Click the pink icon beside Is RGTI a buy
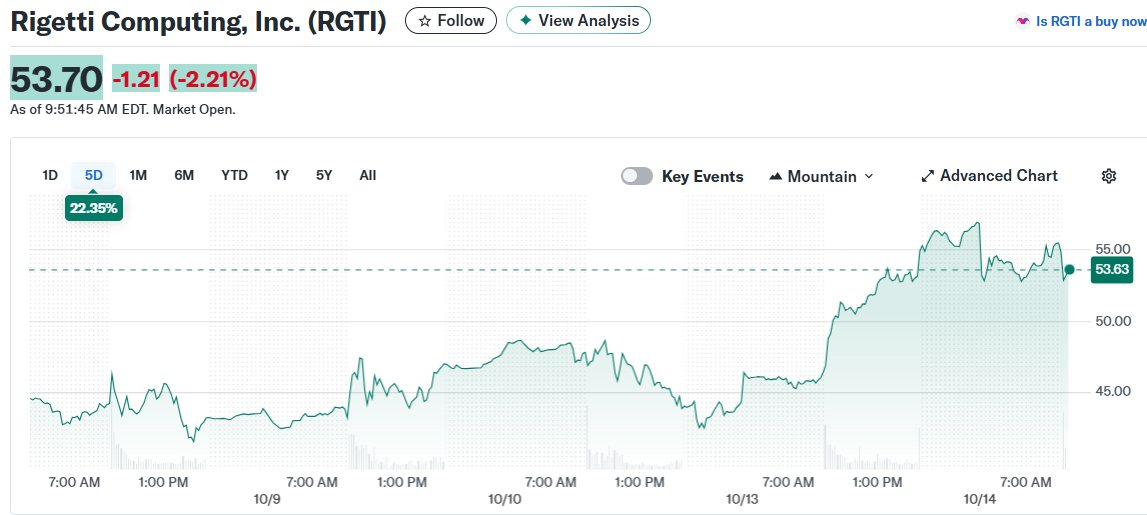The height and width of the screenshot is (515, 1147). tap(1022, 21)
